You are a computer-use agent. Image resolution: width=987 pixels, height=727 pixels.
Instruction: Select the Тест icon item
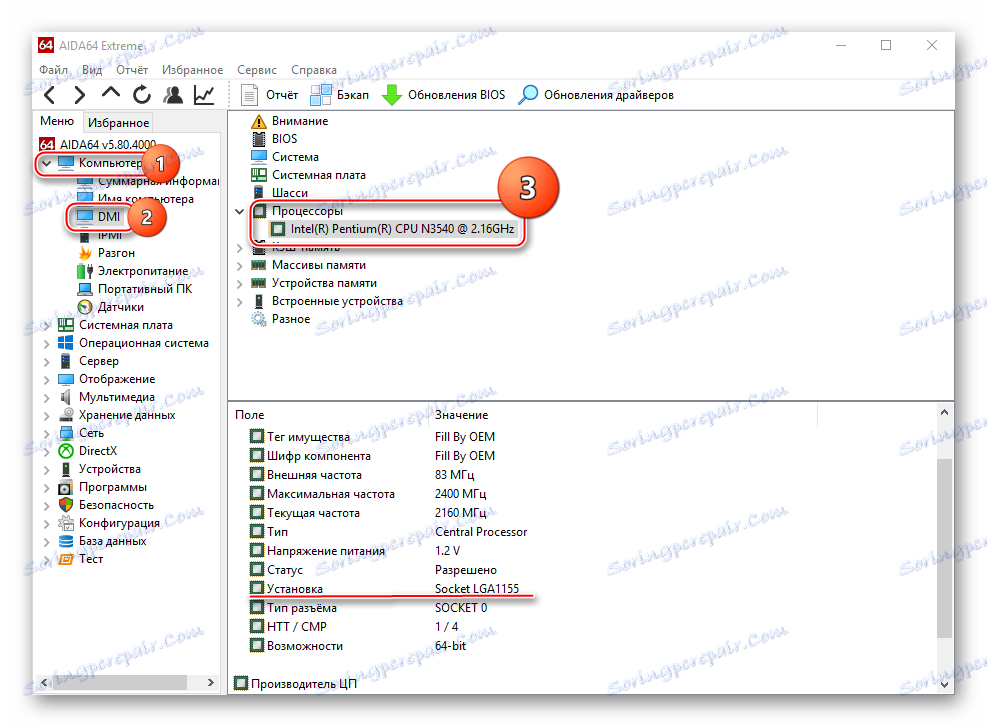pos(81,559)
